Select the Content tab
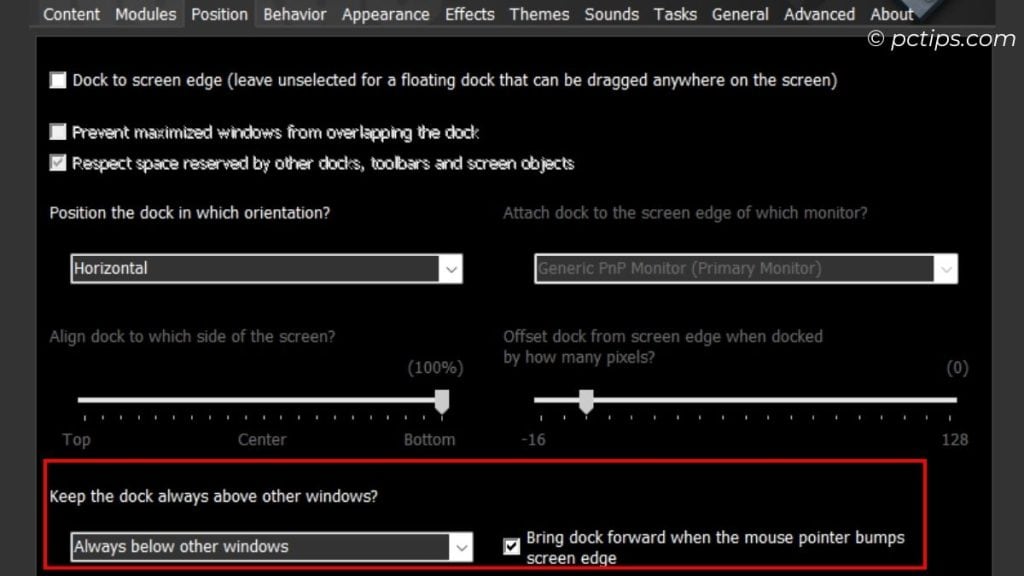Viewport: 1024px width, 576px height. 71,14
